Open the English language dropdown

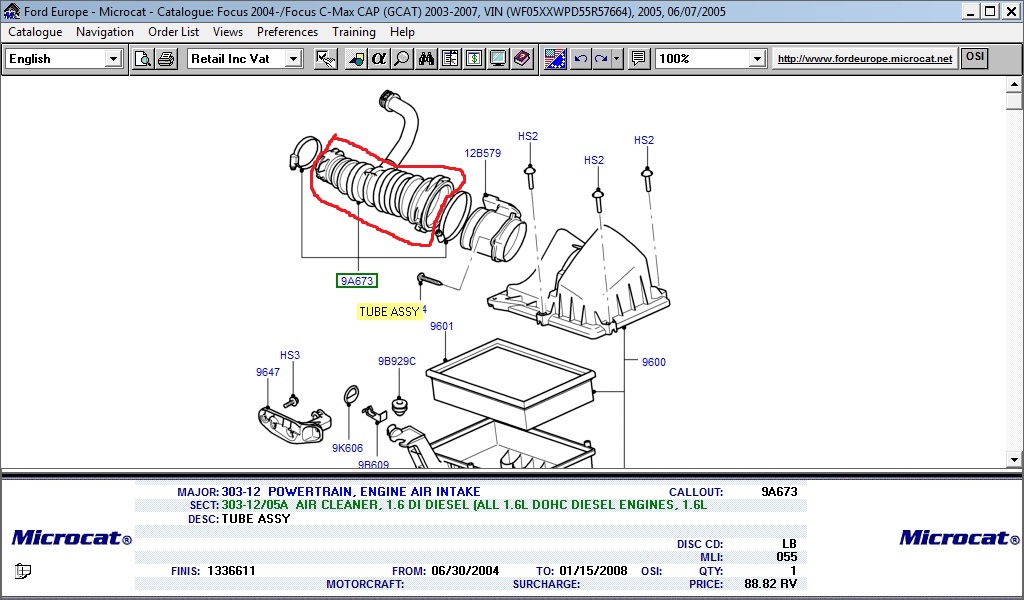click(113, 59)
